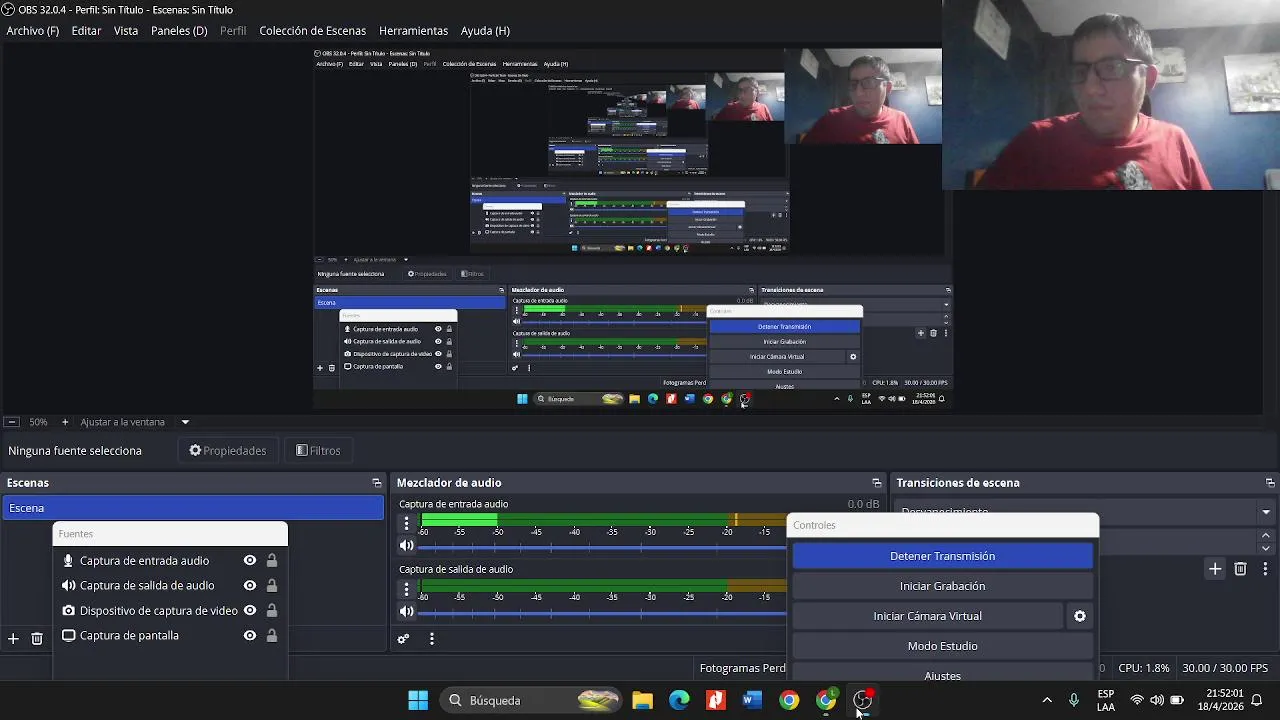Open the Vista menu
Screen dimensions: 1280x720
click(x=126, y=31)
